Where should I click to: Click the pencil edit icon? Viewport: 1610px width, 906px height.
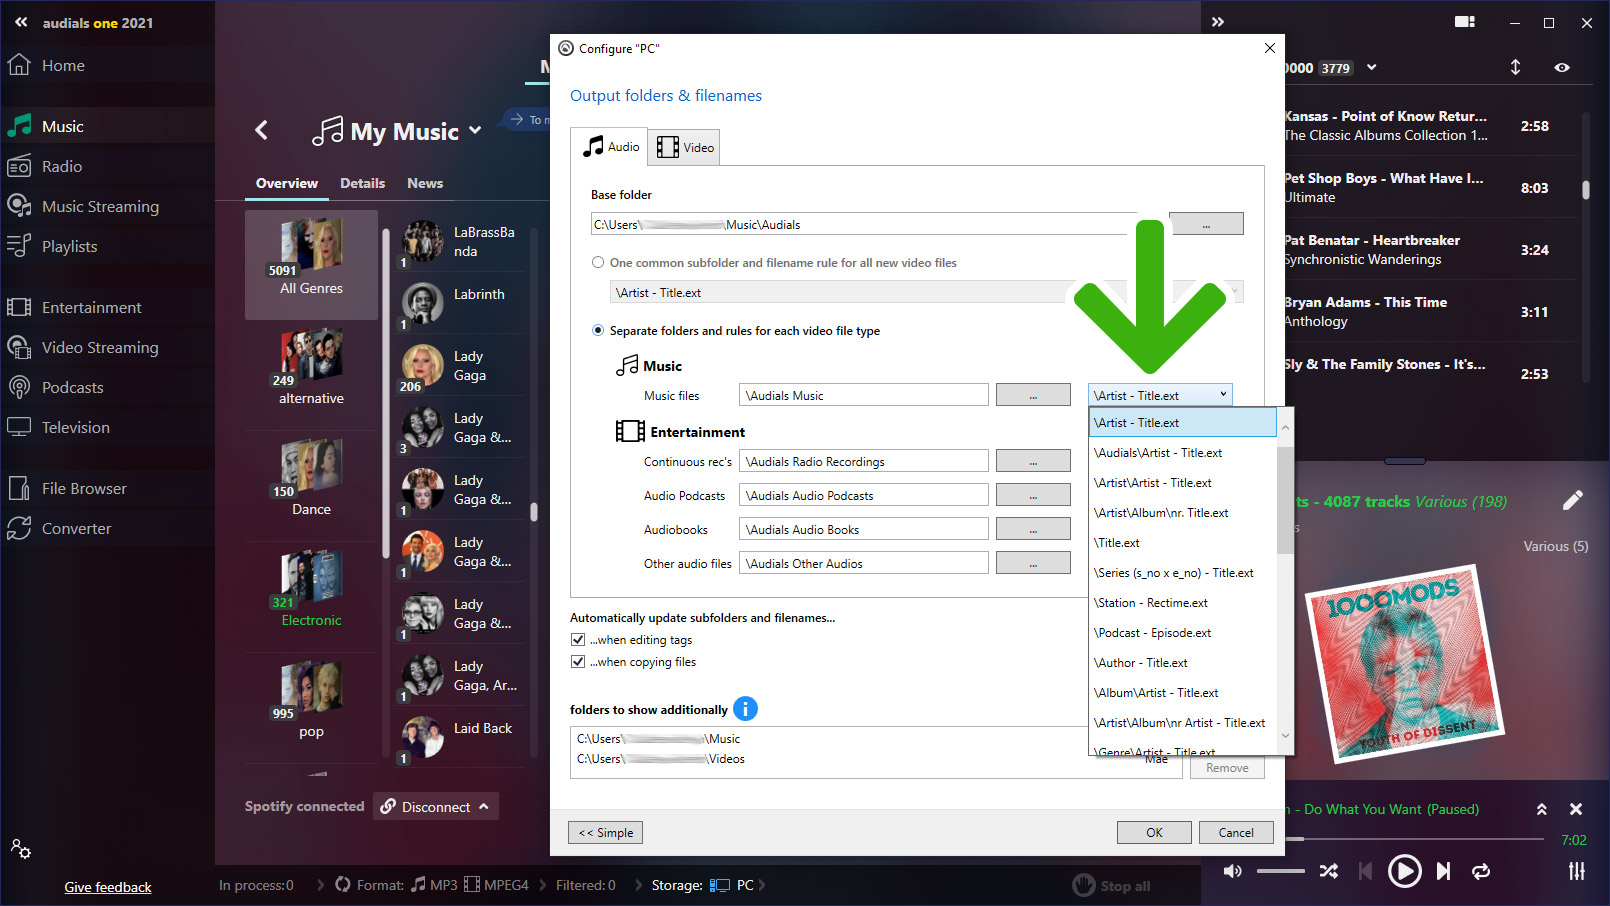coord(1572,500)
